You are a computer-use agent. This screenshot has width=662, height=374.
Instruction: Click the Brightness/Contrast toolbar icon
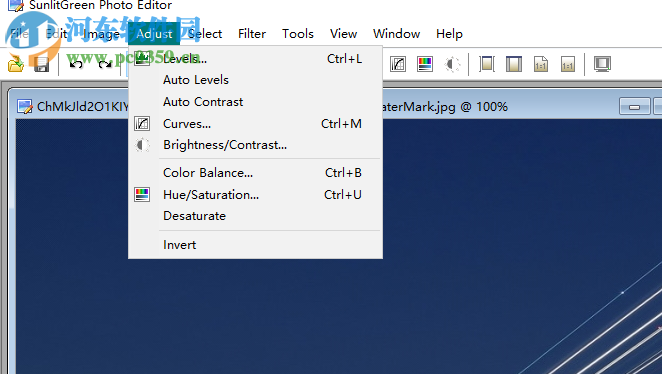[x=452, y=64]
